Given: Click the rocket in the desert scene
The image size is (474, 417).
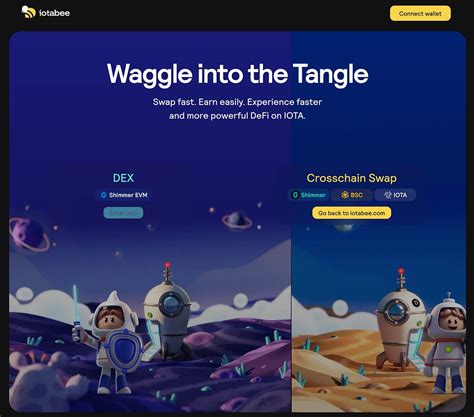Looking at the screenshot, I should [x=401, y=318].
